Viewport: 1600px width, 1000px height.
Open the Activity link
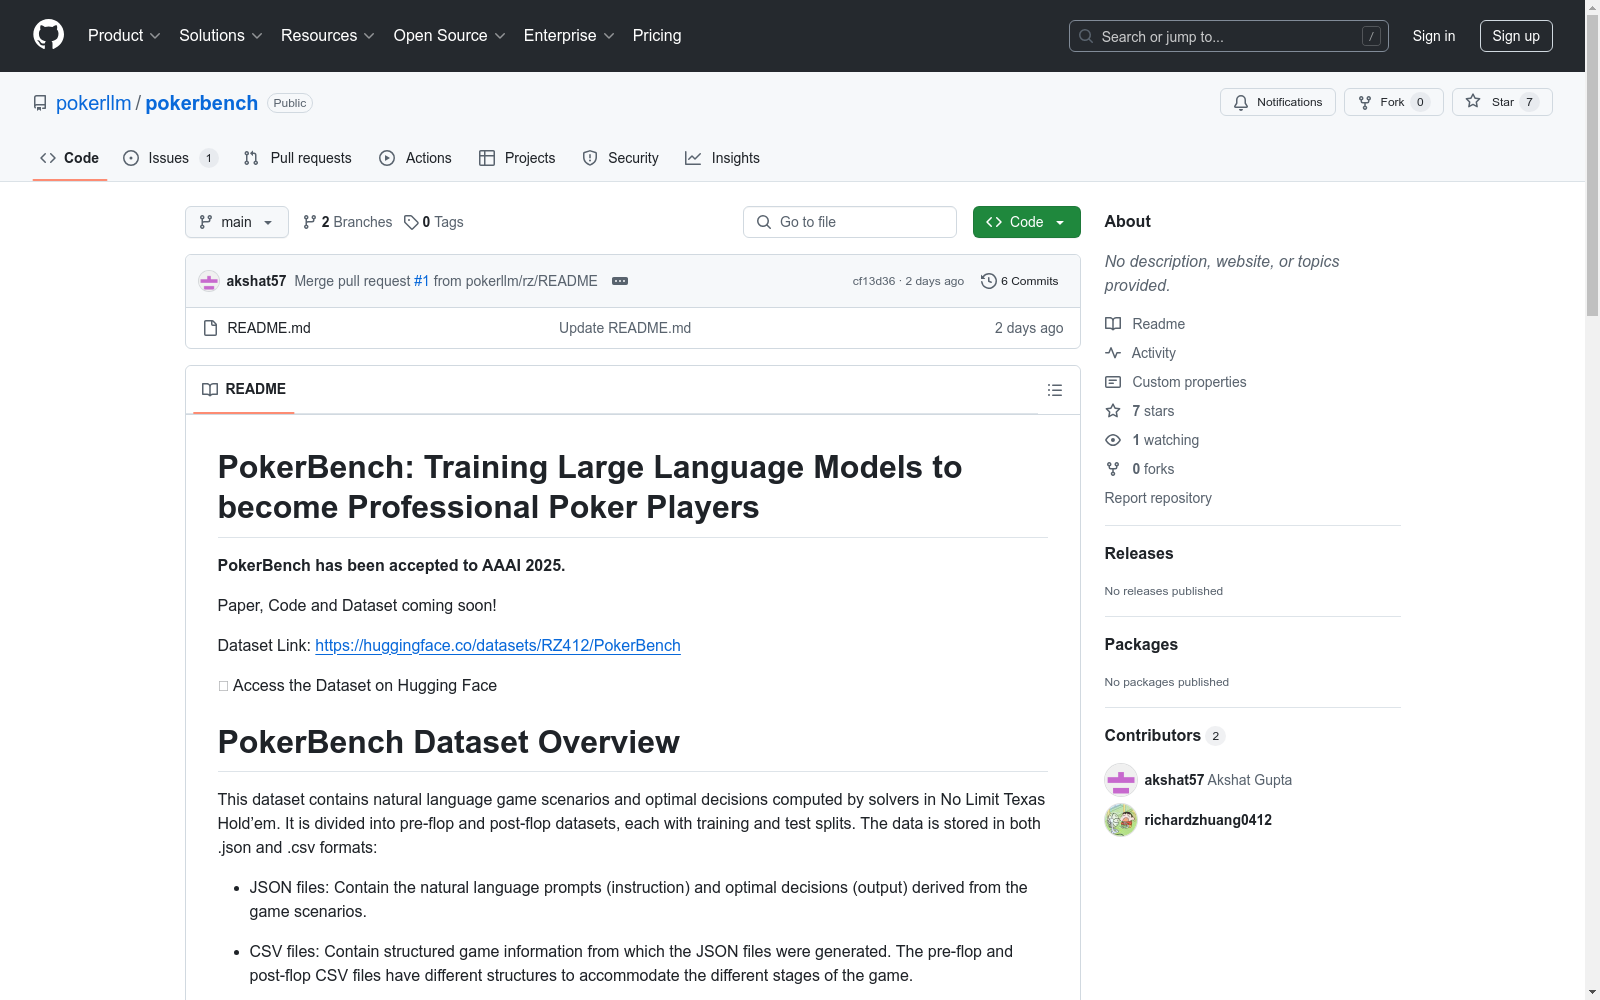click(1140, 353)
